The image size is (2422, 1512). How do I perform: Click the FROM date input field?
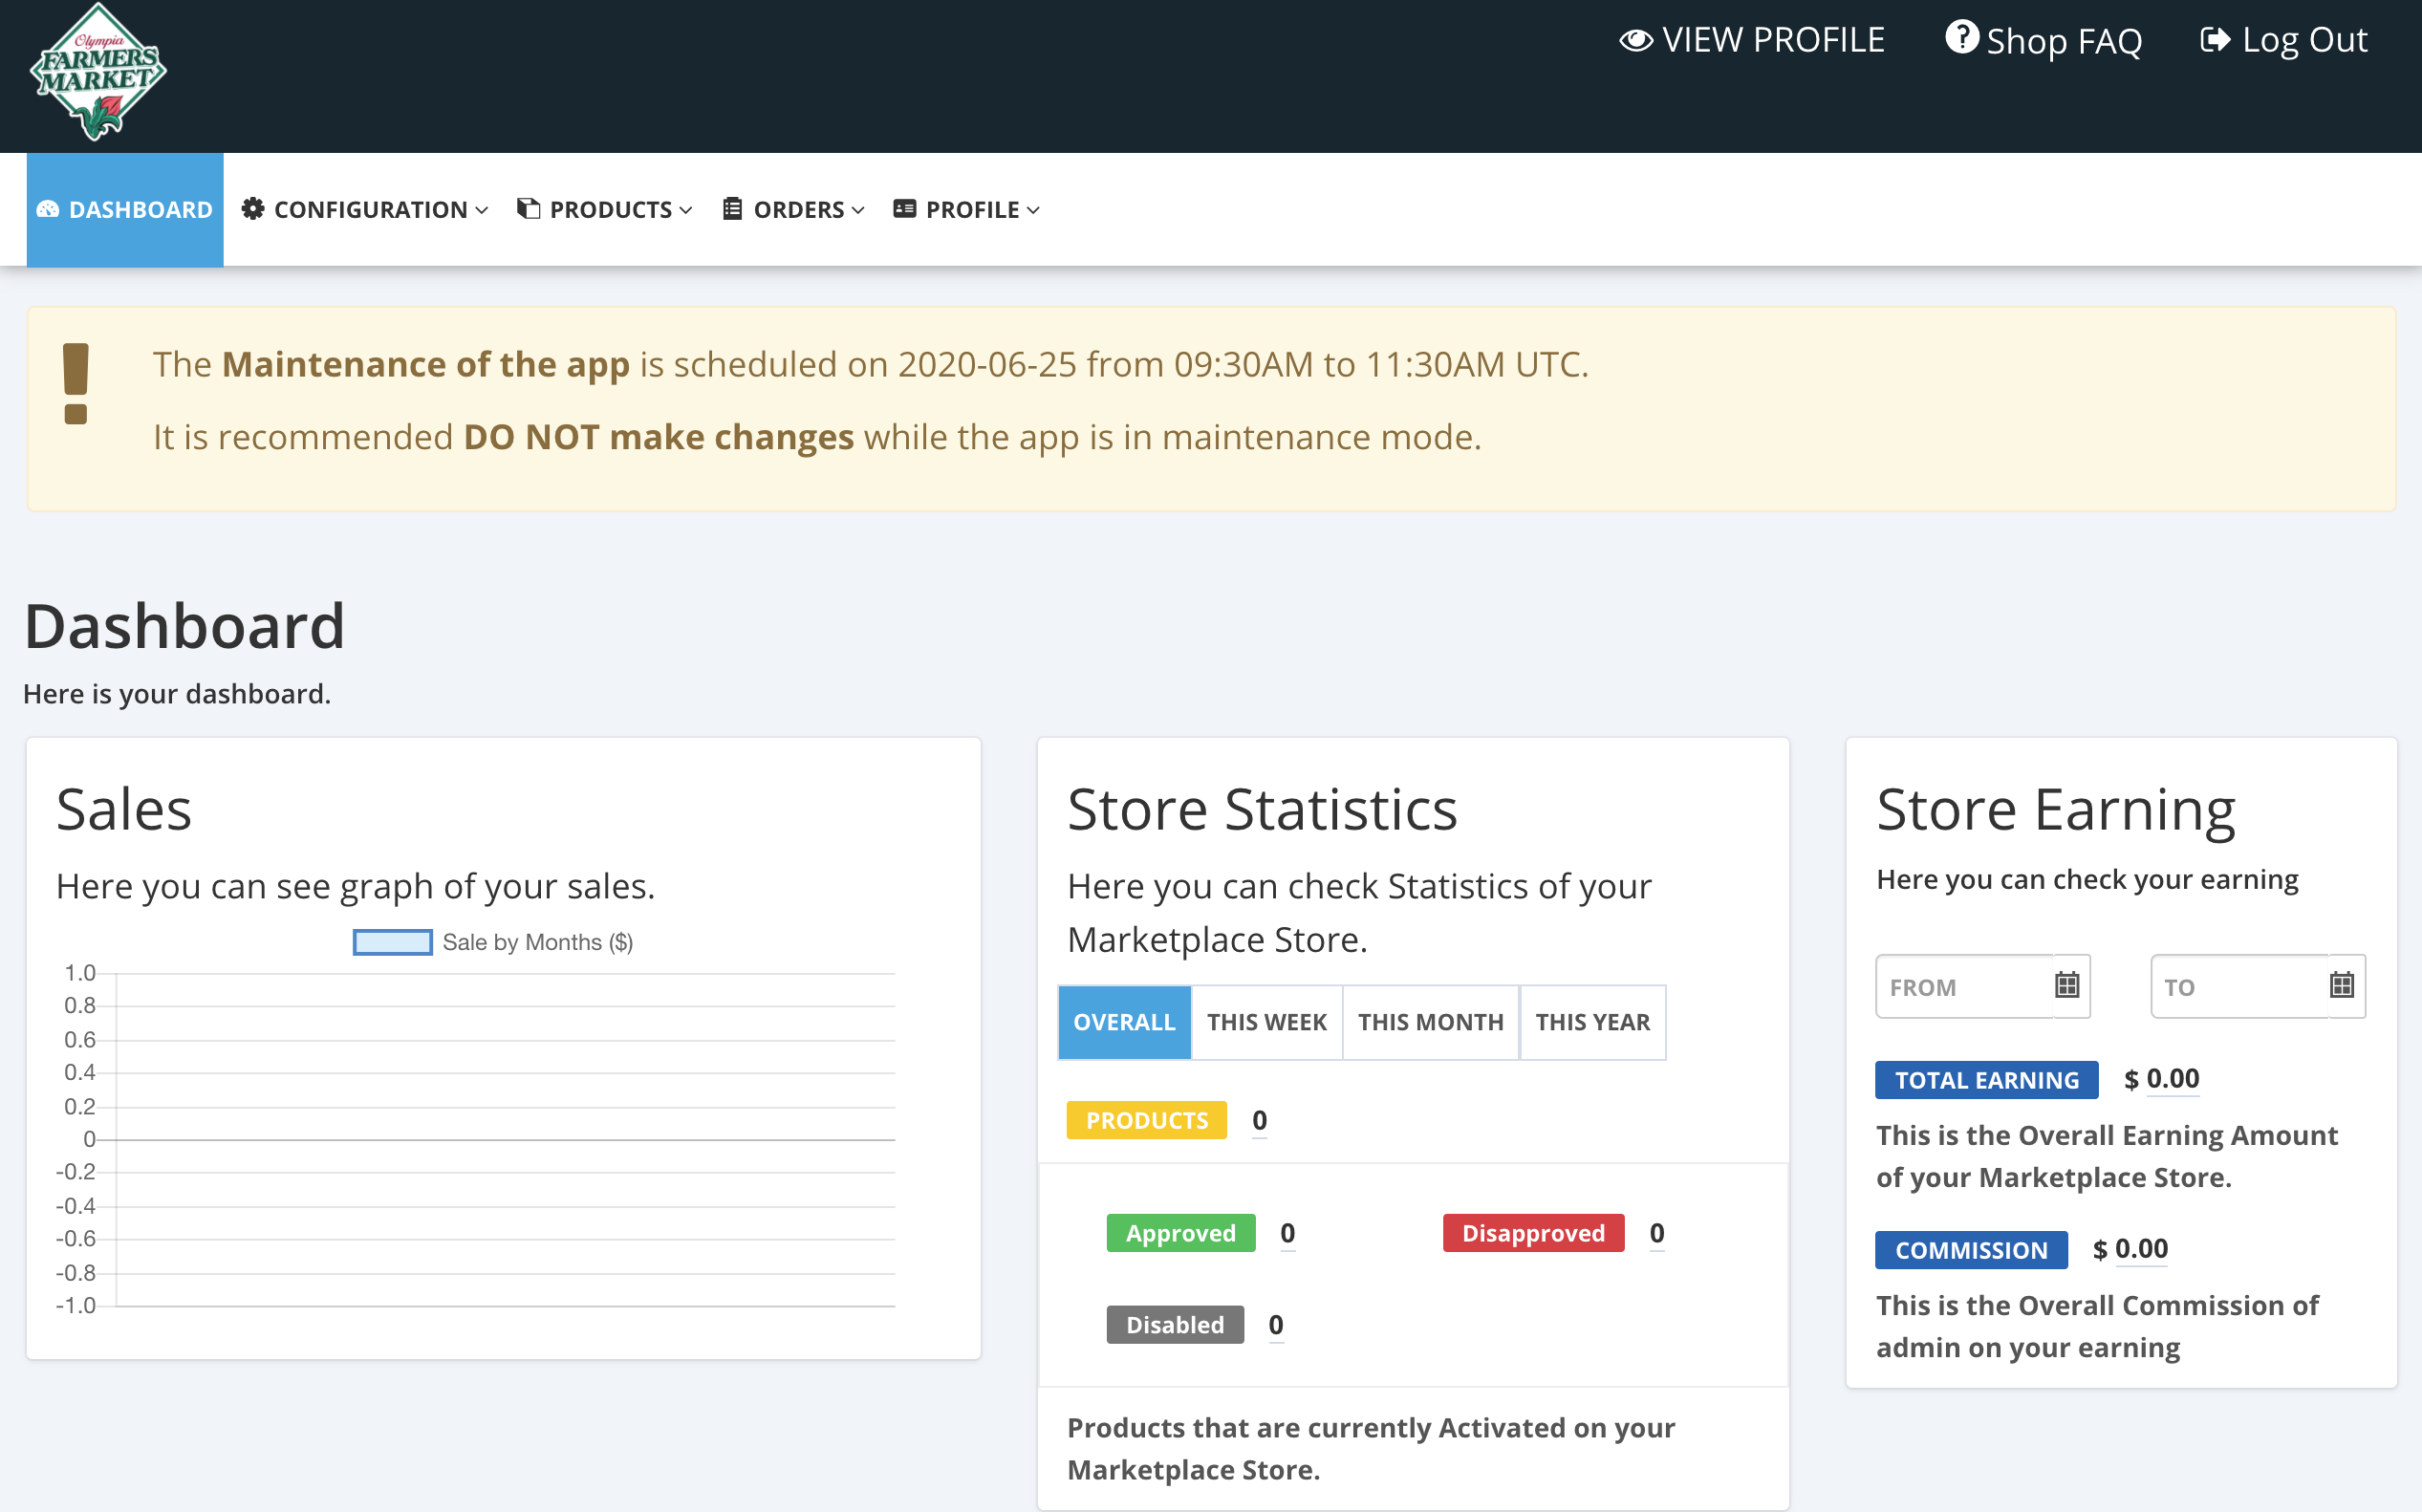pyautogui.click(x=1962, y=987)
